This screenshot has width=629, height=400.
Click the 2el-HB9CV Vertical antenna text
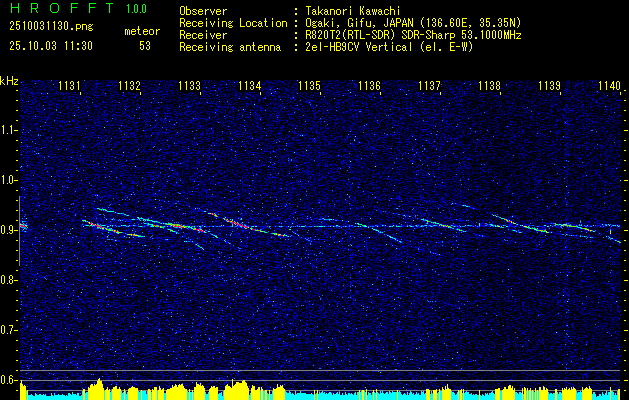pos(388,47)
